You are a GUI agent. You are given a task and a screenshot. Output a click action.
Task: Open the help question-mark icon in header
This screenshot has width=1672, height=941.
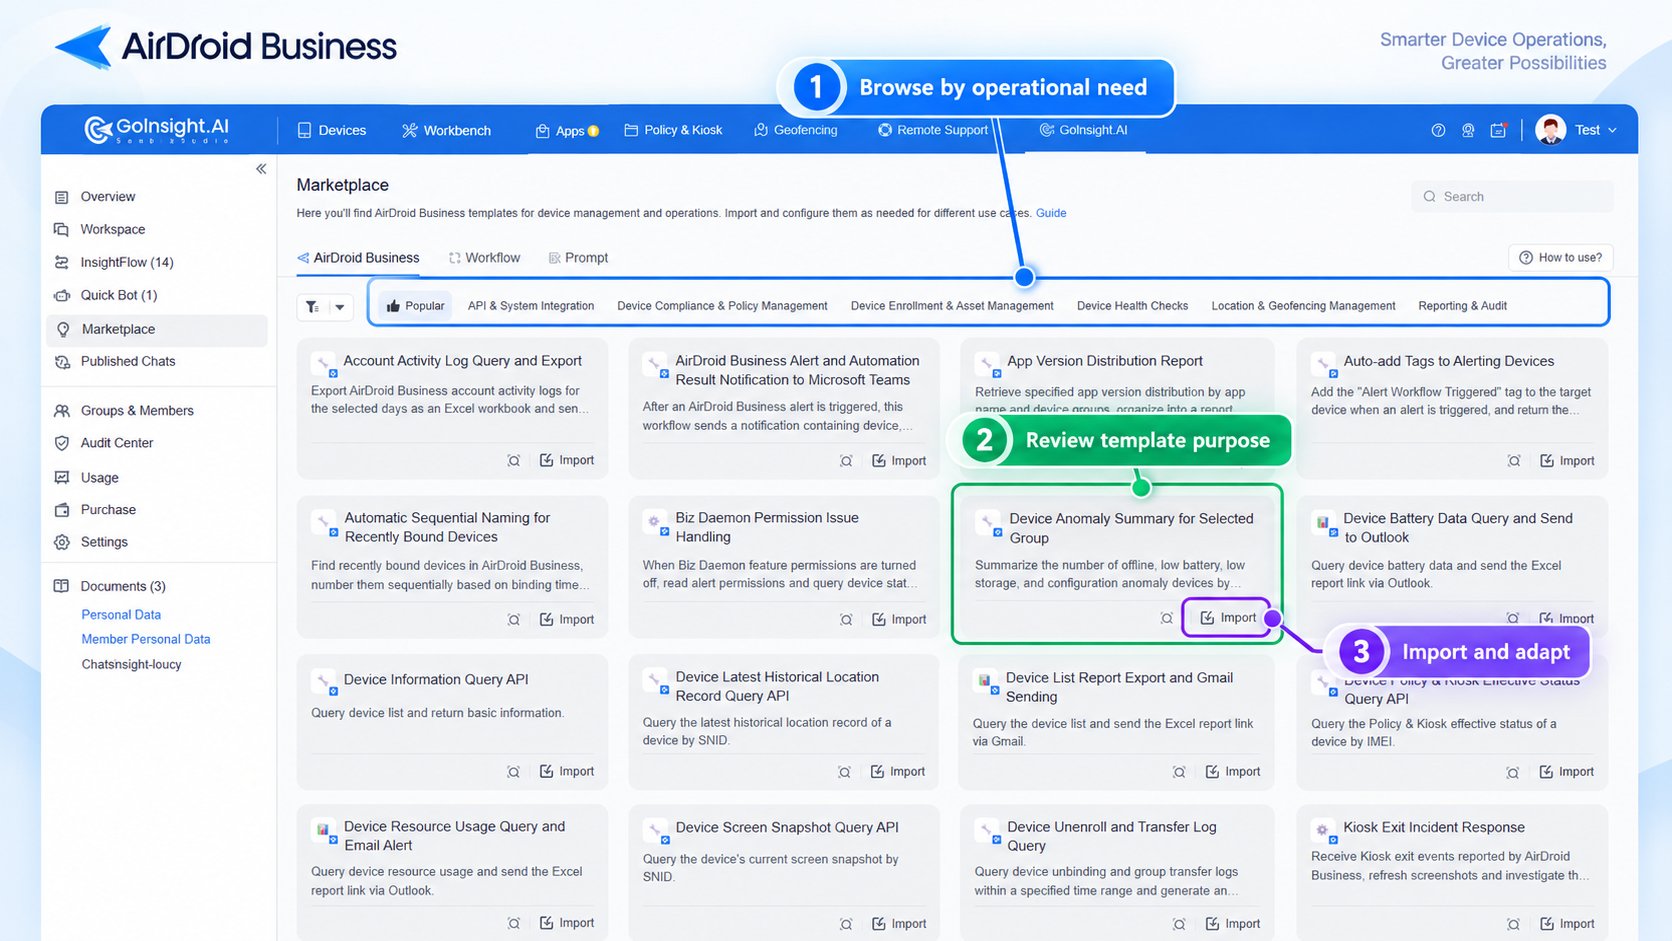1438,130
